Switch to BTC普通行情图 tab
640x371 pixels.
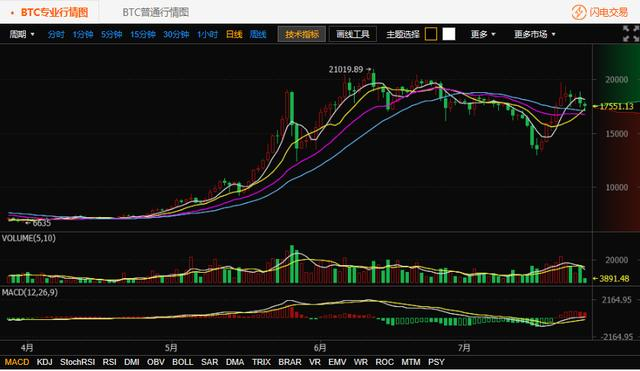(156, 12)
